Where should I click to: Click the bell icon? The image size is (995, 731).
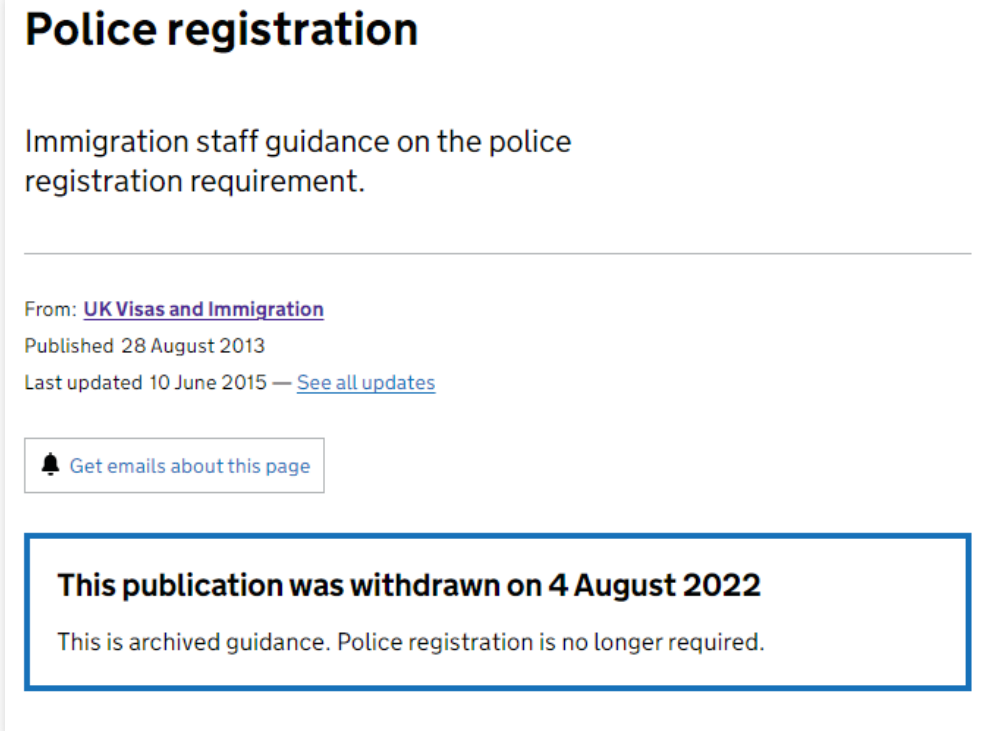pos(51,465)
